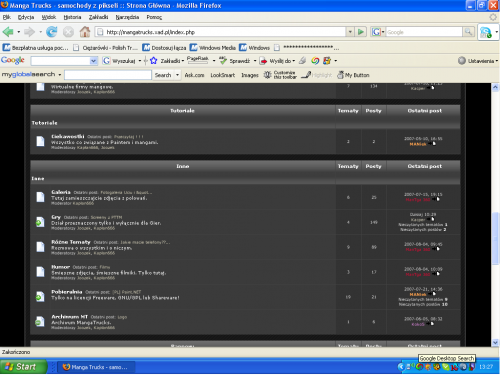
Task: Open the Pobieralnia forum link
Action: pos(67,292)
